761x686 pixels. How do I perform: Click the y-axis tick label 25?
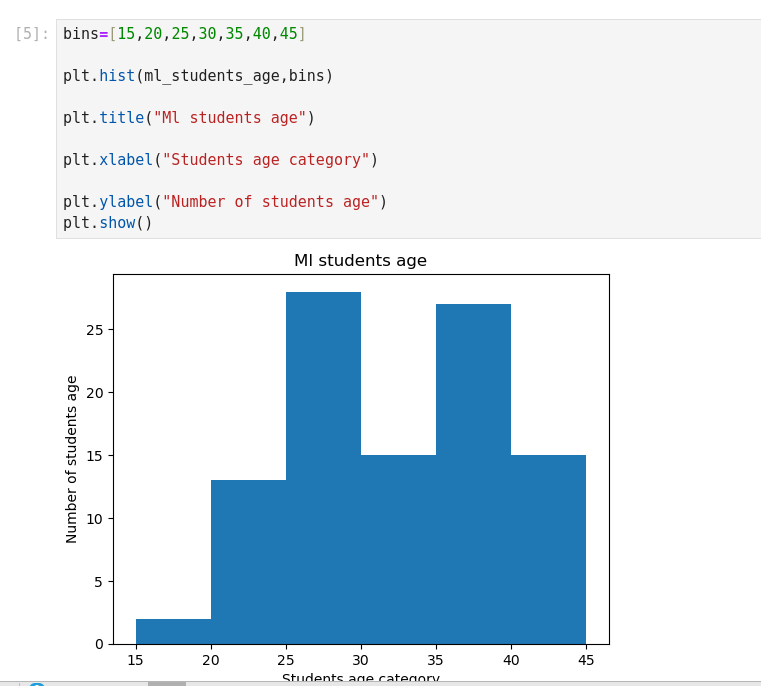coord(95,330)
